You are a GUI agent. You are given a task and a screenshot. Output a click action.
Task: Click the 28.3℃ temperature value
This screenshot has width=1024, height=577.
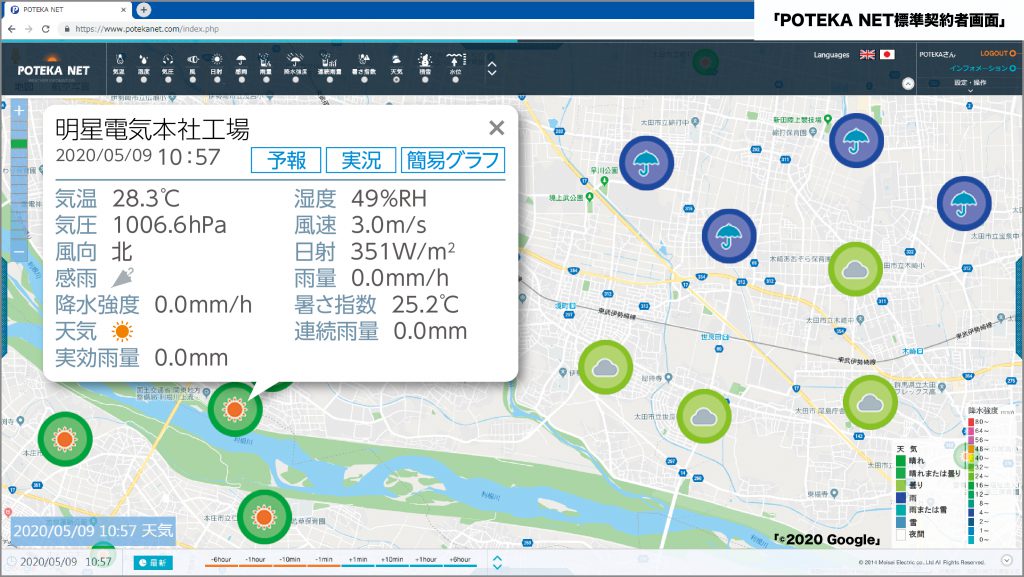146,198
